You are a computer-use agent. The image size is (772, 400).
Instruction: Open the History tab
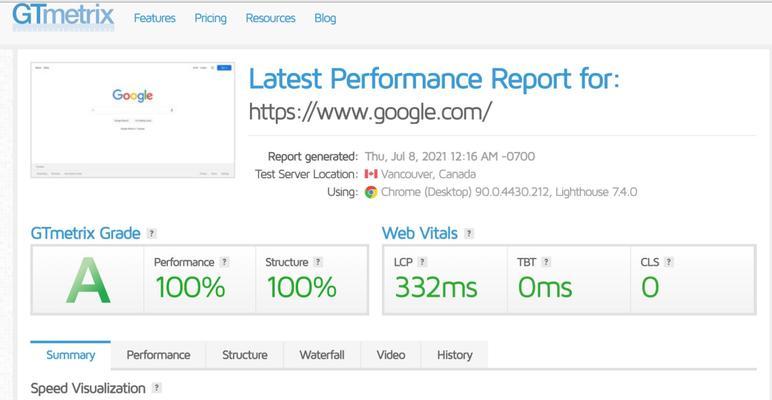coord(454,355)
